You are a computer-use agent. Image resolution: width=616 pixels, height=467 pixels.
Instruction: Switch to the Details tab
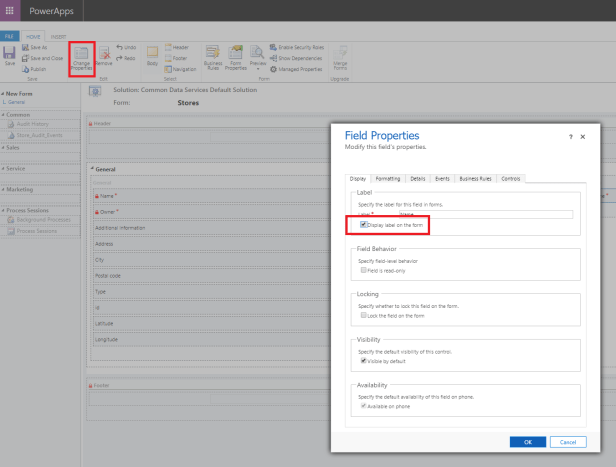(x=418, y=179)
